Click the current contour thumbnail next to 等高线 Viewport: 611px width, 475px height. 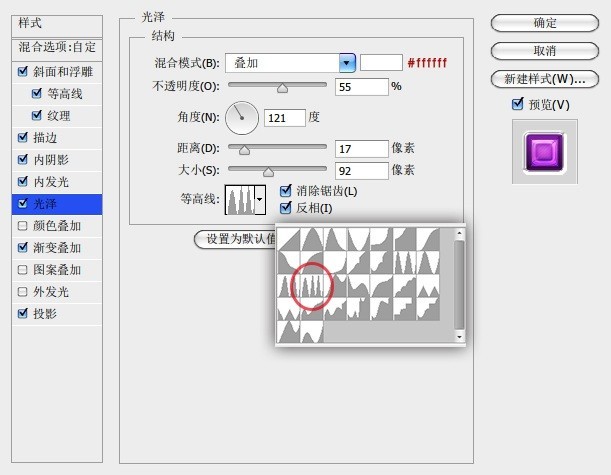[240, 200]
